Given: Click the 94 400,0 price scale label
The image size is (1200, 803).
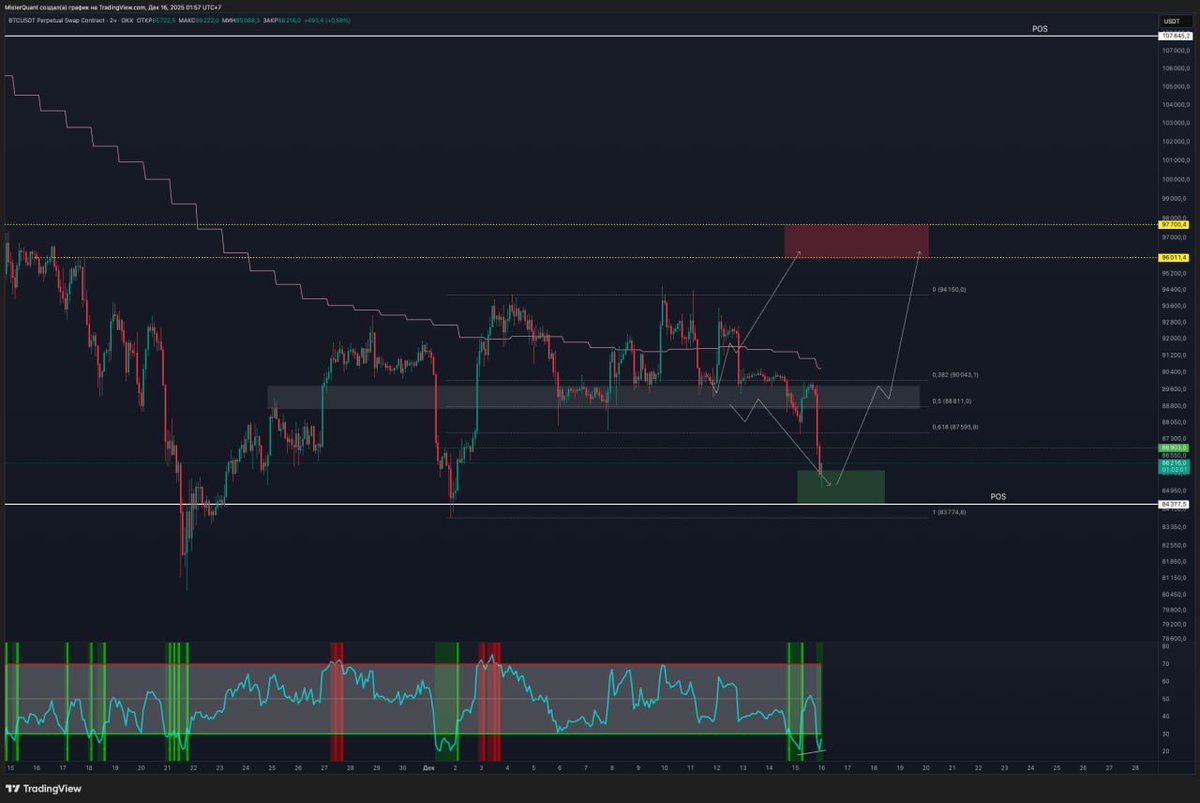Looking at the screenshot, I should (1175, 290).
